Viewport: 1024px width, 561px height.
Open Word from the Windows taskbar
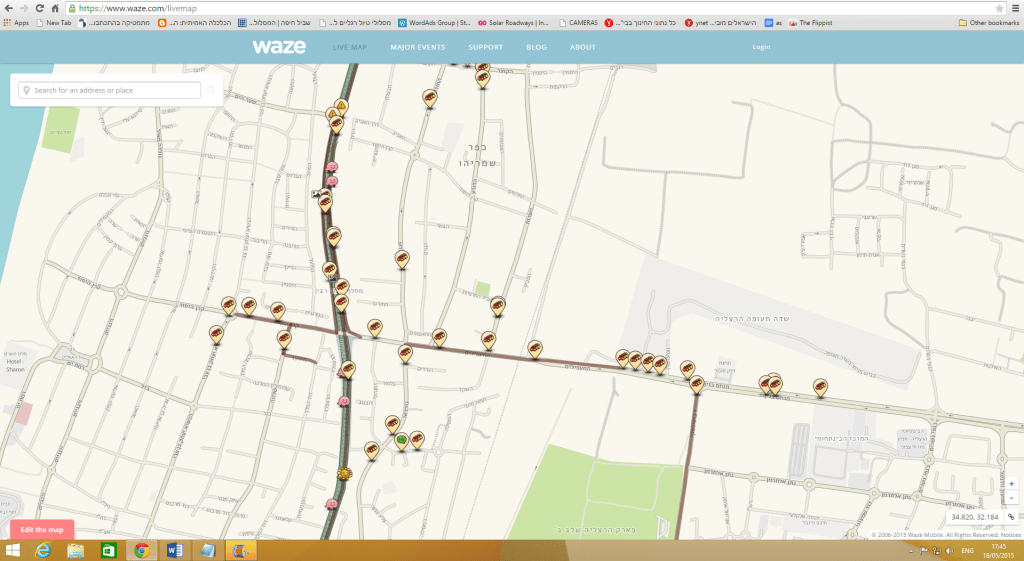174,551
